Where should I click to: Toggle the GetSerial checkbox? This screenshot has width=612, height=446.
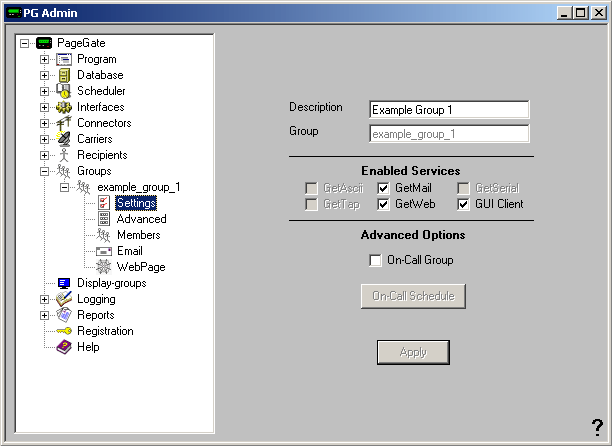[x=463, y=188]
